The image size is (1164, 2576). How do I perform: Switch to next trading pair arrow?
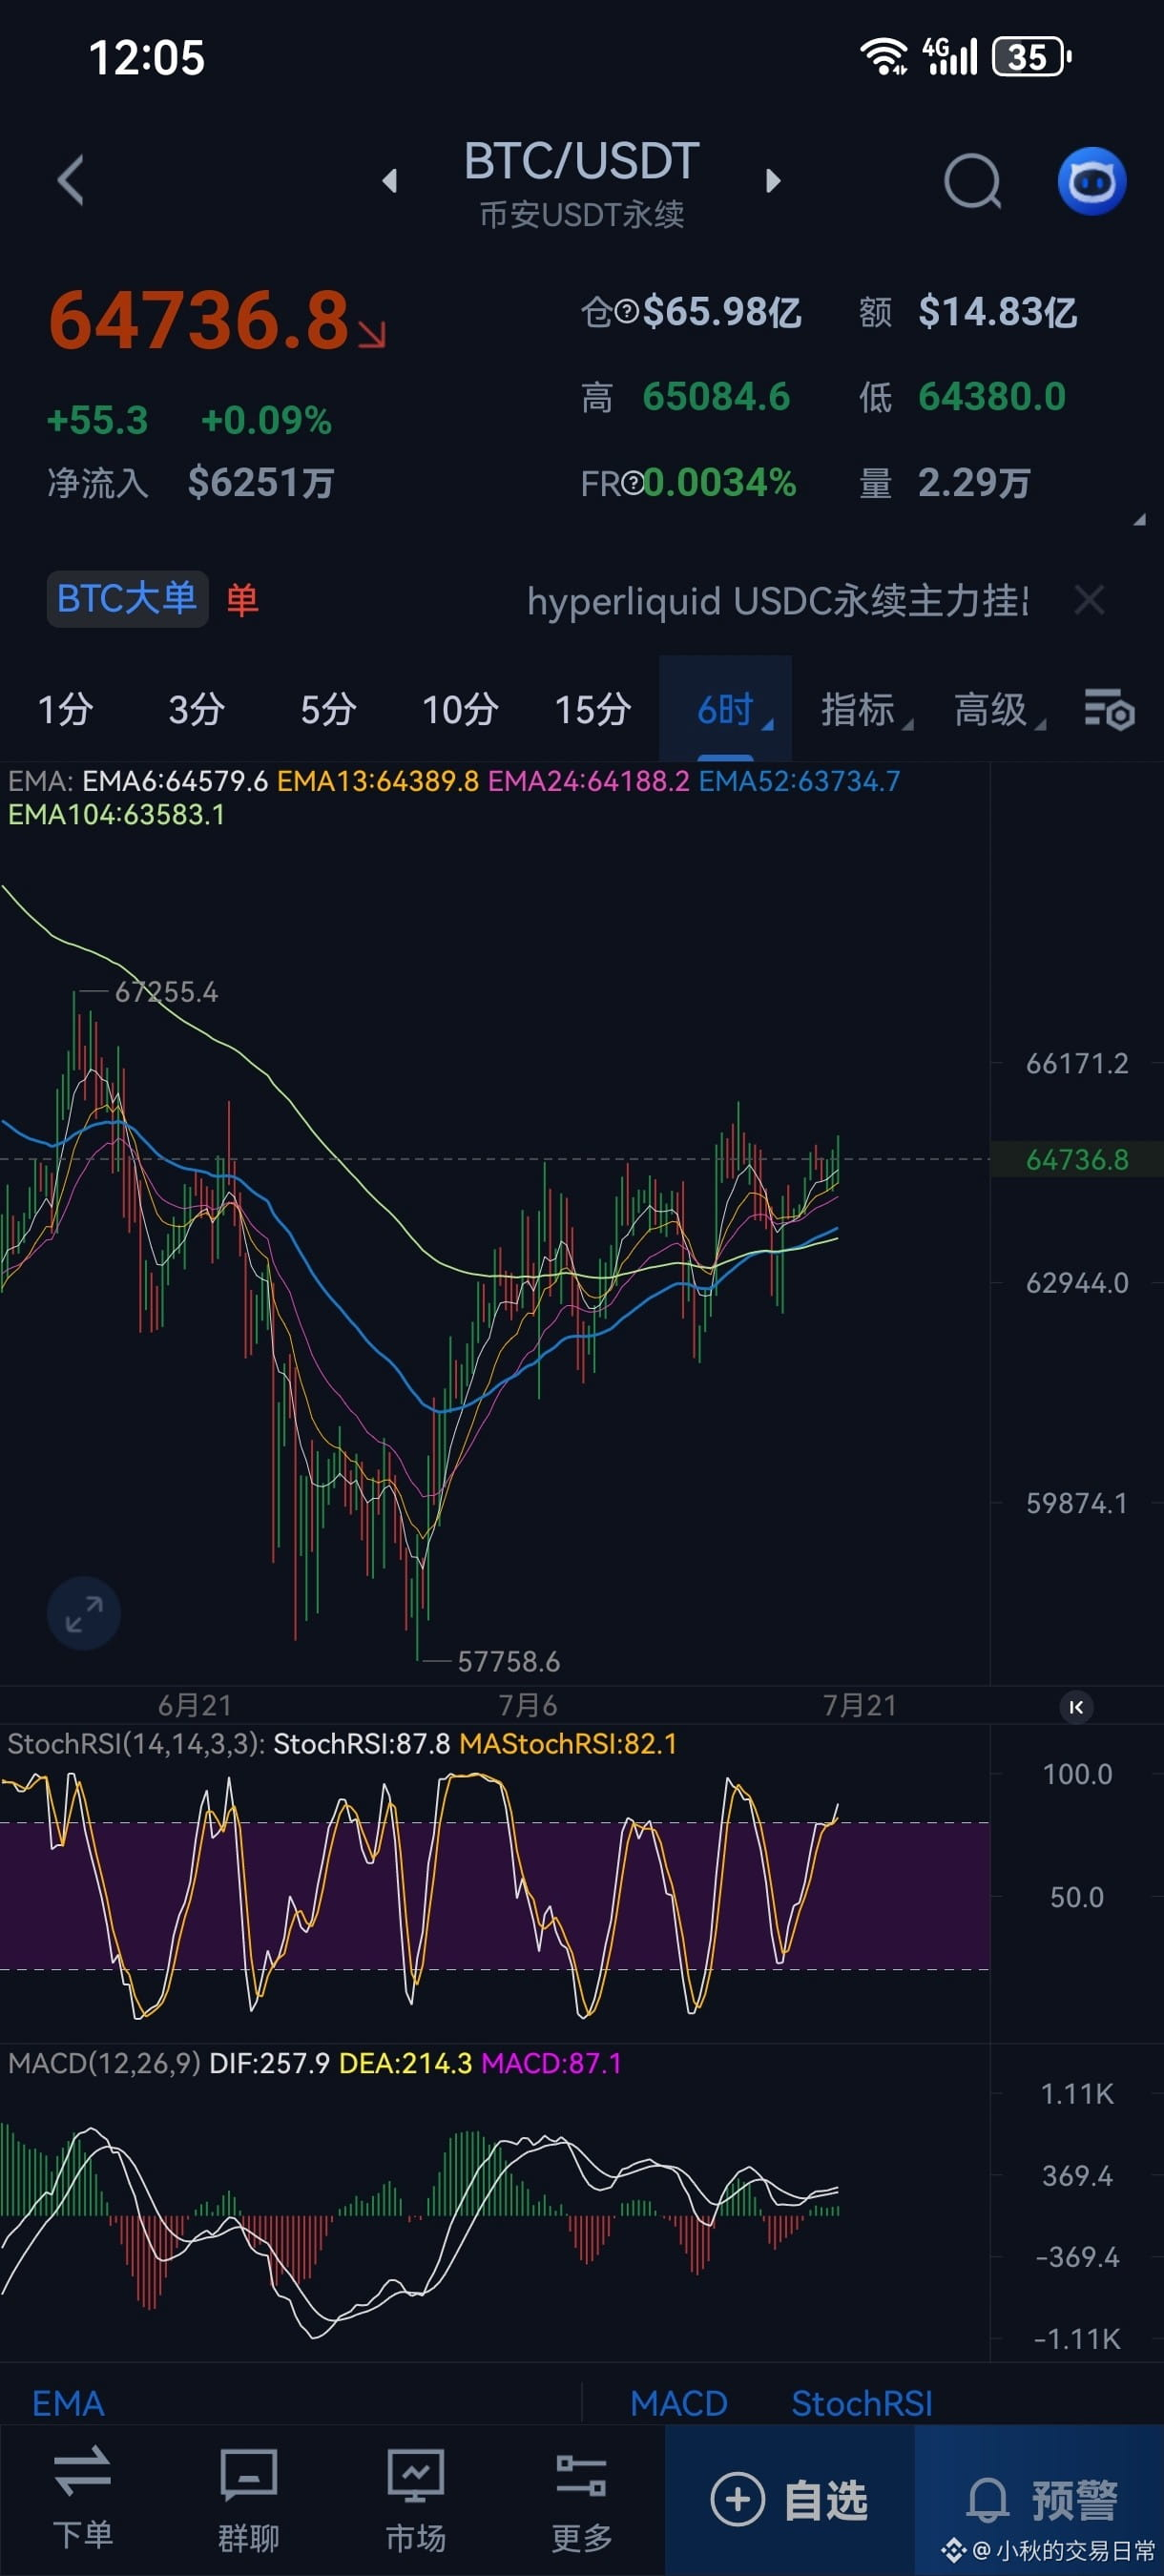pos(772,181)
